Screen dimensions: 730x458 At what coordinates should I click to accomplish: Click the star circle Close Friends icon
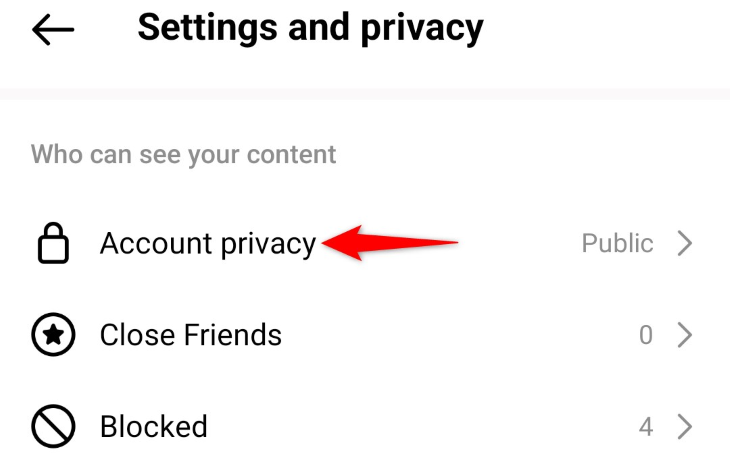pyautogui.click(x=53, y=336)
